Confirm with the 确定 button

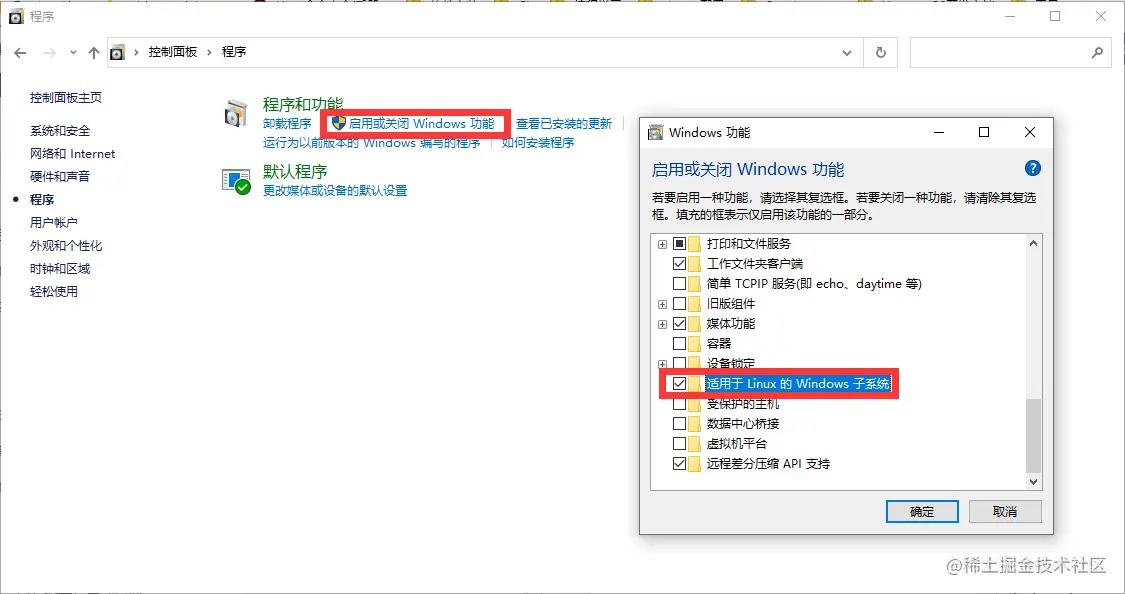[x=922, y=512]
